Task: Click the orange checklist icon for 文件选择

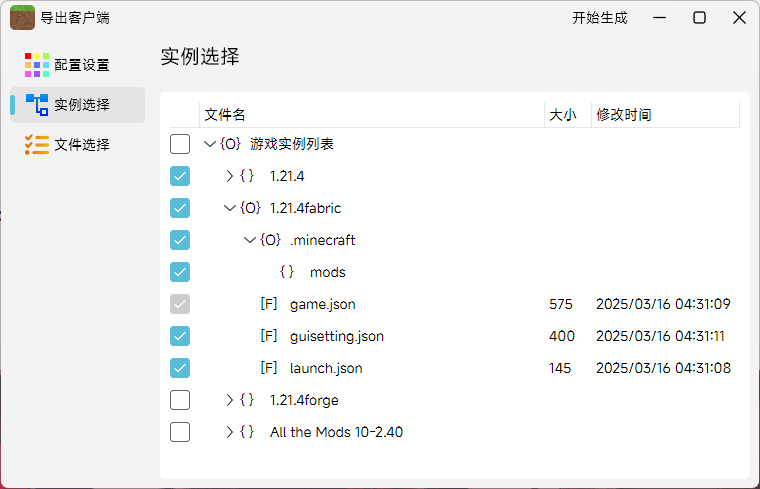Action: pos(37,145)
